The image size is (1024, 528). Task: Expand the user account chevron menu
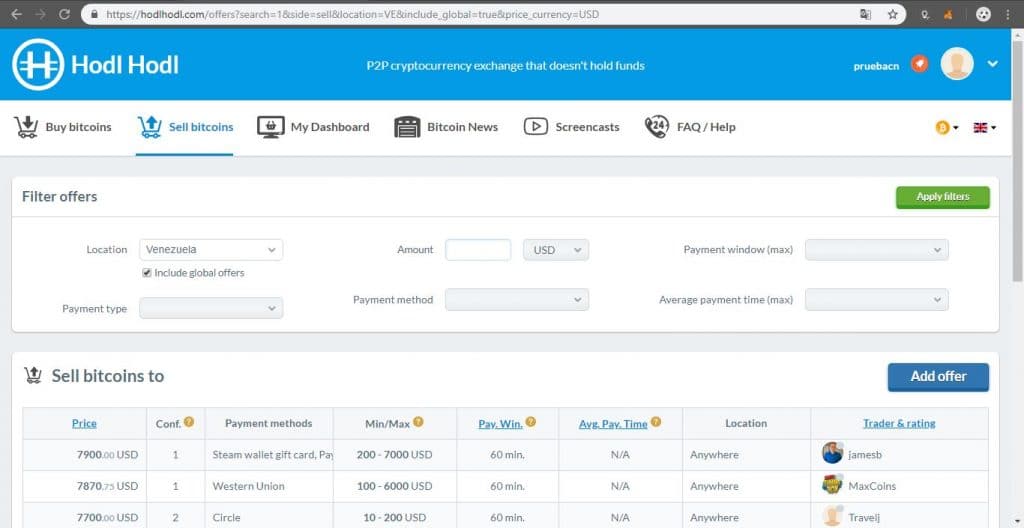[x=993, y=64]
